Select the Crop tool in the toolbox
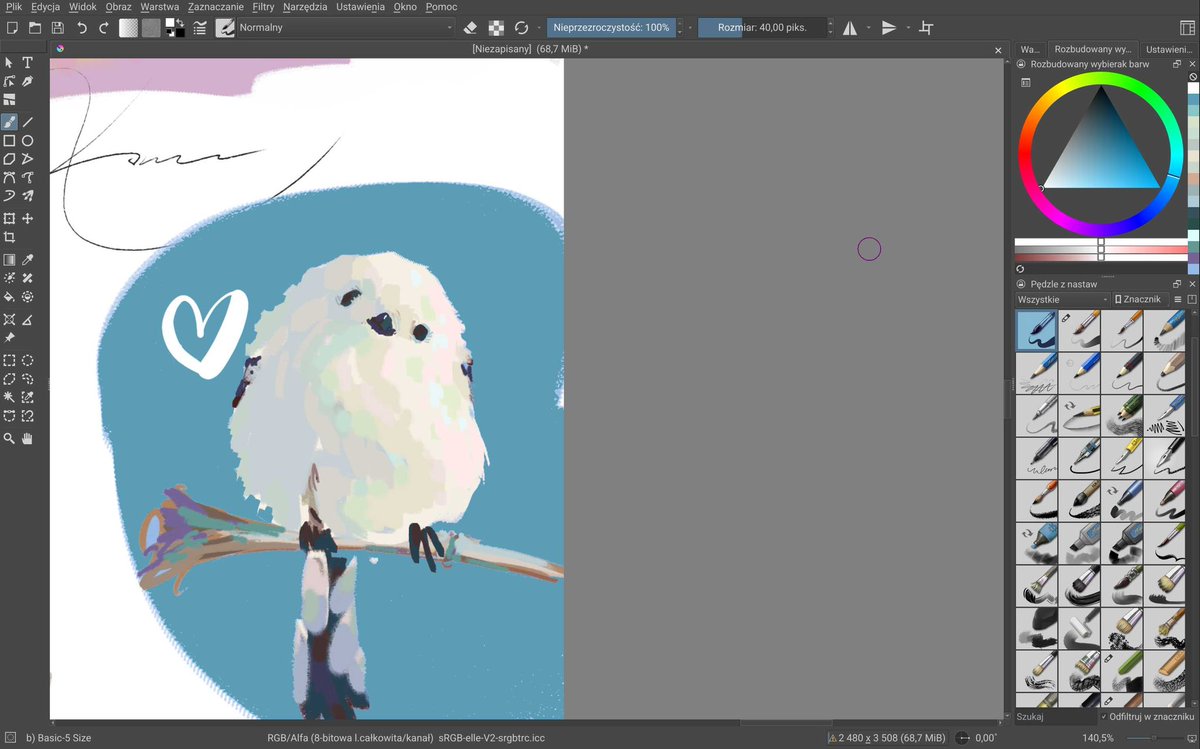The width and height of the screenshot is (1200, 749). tap(9, 237)
